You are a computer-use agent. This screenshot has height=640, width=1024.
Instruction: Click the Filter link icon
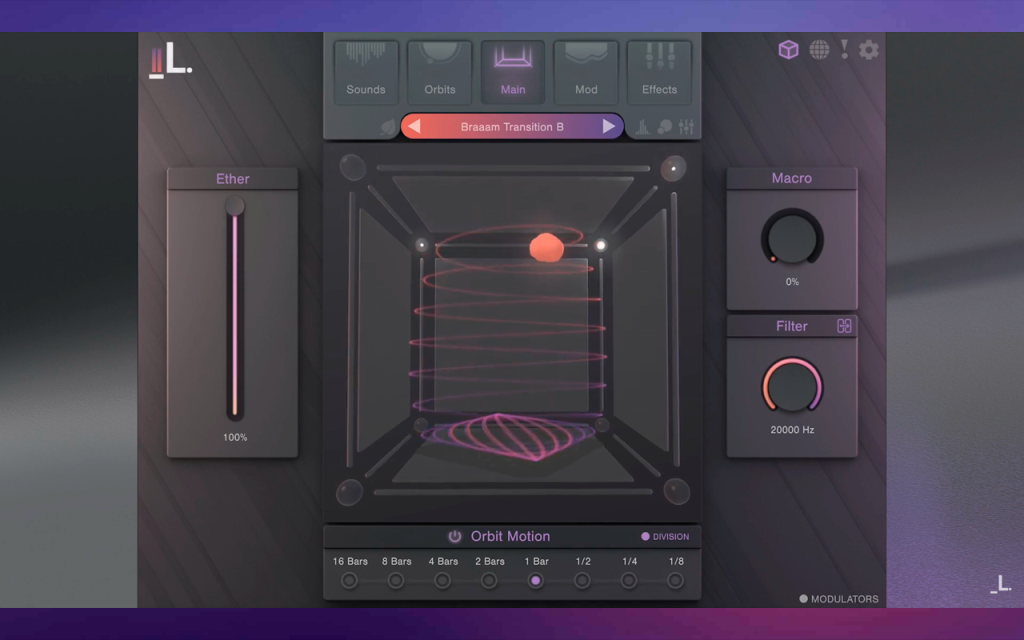[x=844, y=326]
